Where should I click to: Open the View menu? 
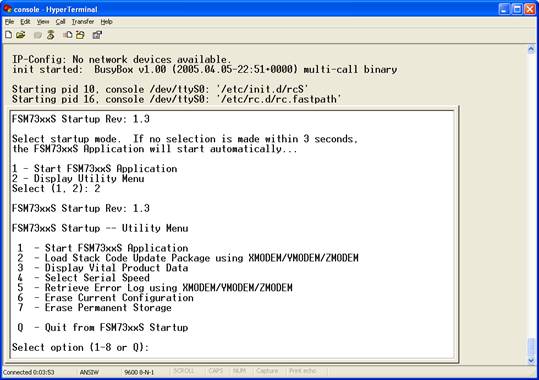[43, 22]
